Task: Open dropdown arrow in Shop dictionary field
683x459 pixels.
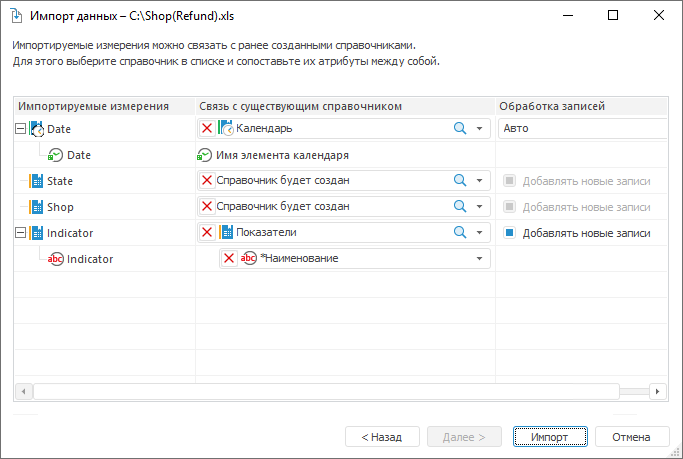Action: pyautogui.click(x=480, y=206)
